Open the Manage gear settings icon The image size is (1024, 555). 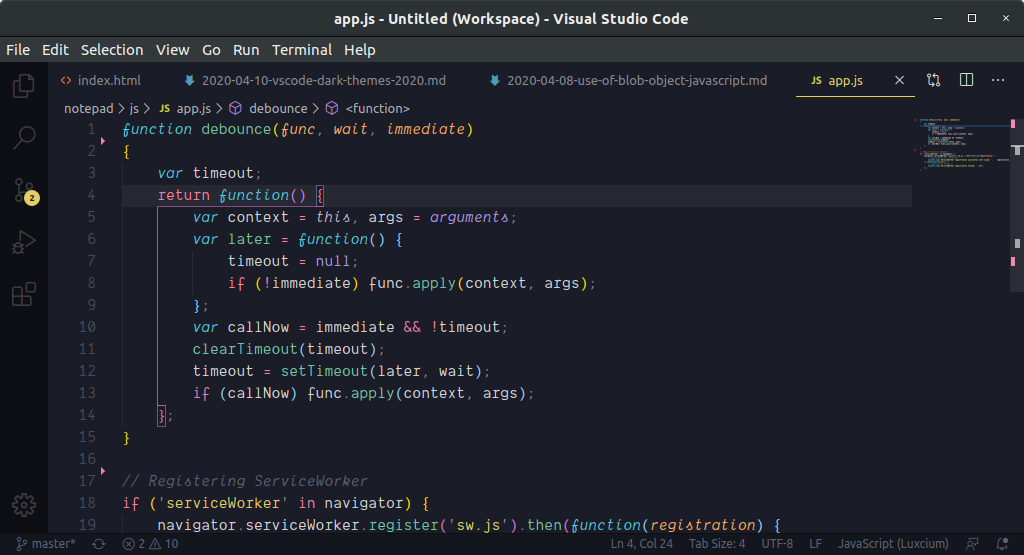(24, 505)
